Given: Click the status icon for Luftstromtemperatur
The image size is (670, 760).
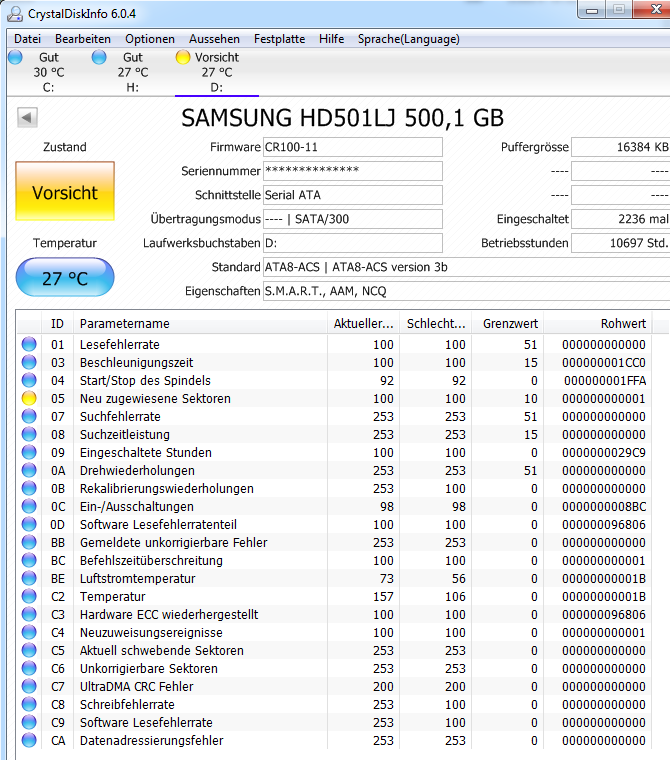Looking at the screenshot, I should coord(29,578).
